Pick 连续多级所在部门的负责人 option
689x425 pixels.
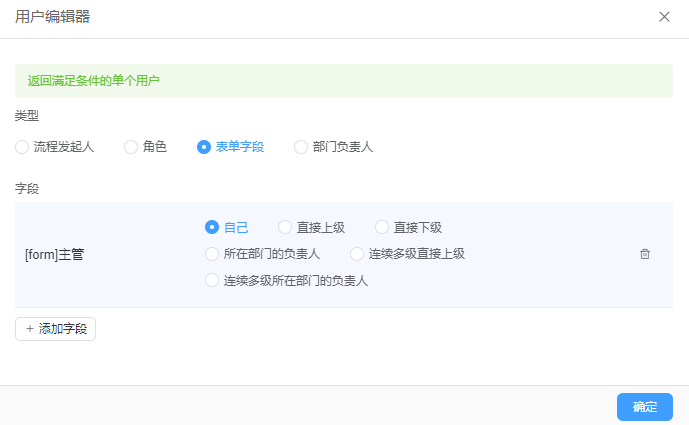click(x=212, y=281)
